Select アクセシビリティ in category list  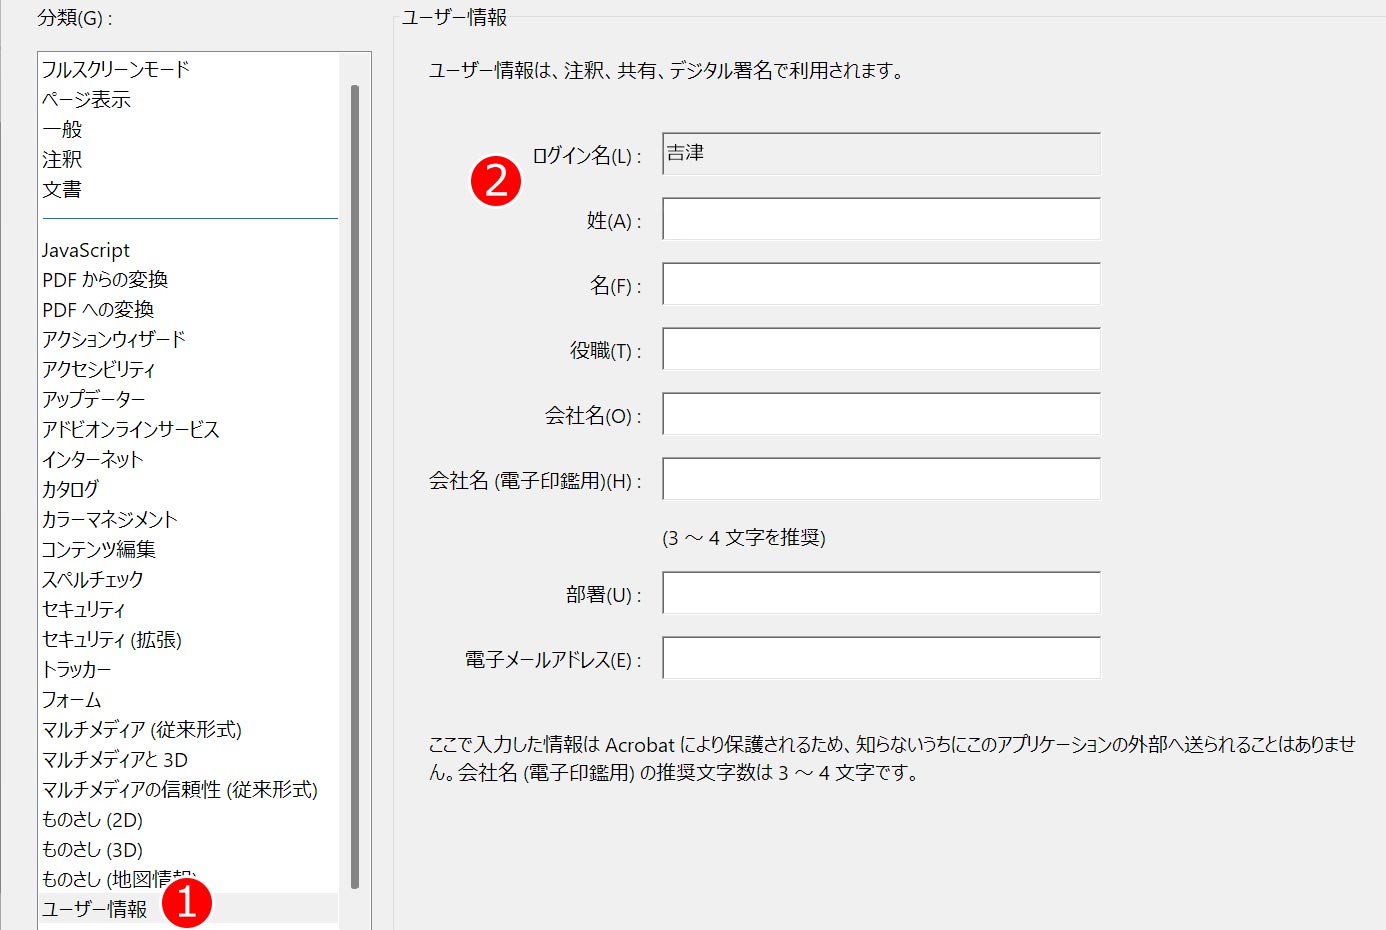tap(98, 370)
